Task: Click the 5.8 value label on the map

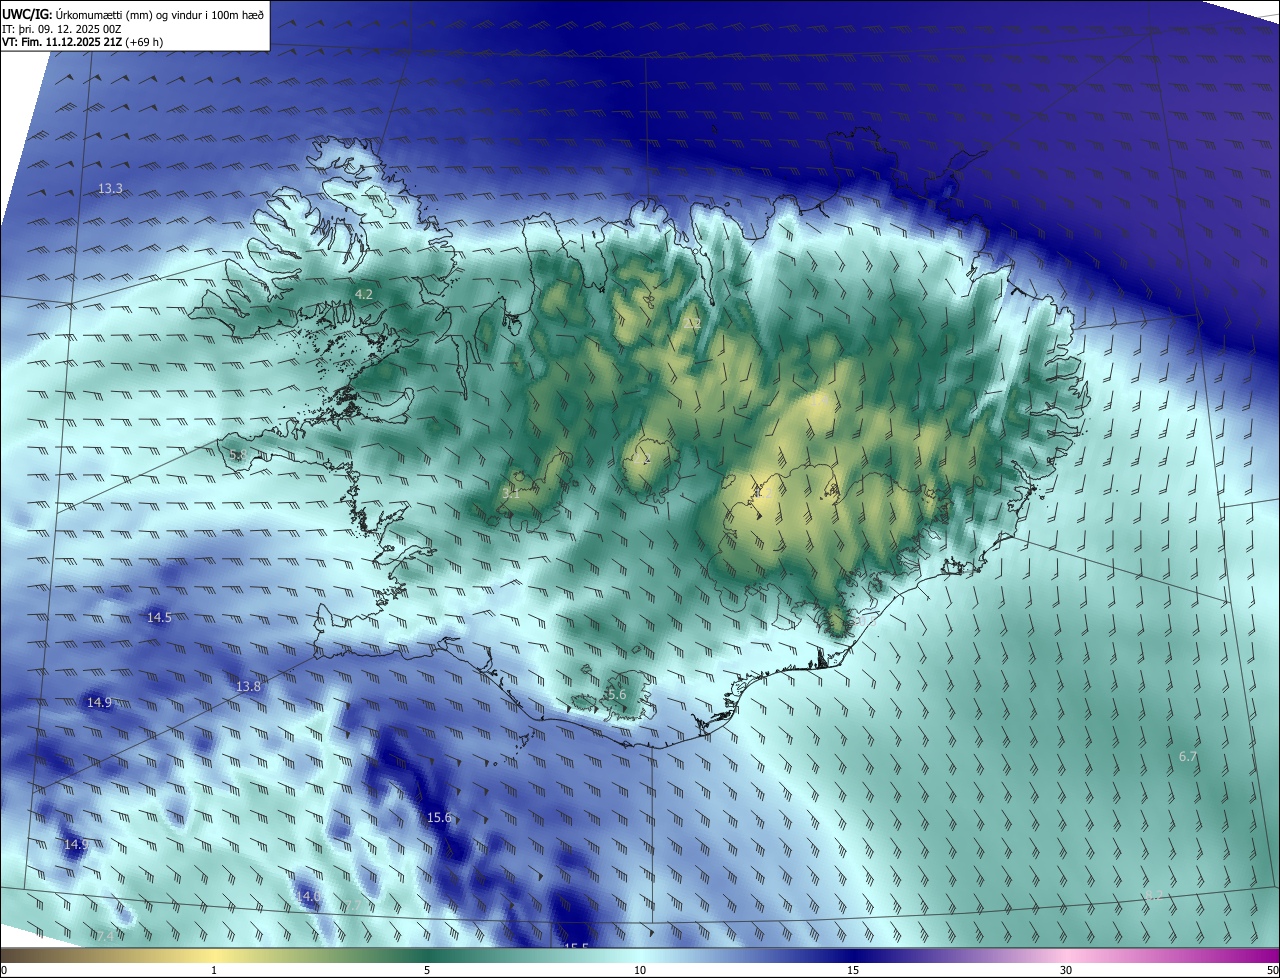Action: [x=238, y=455]
